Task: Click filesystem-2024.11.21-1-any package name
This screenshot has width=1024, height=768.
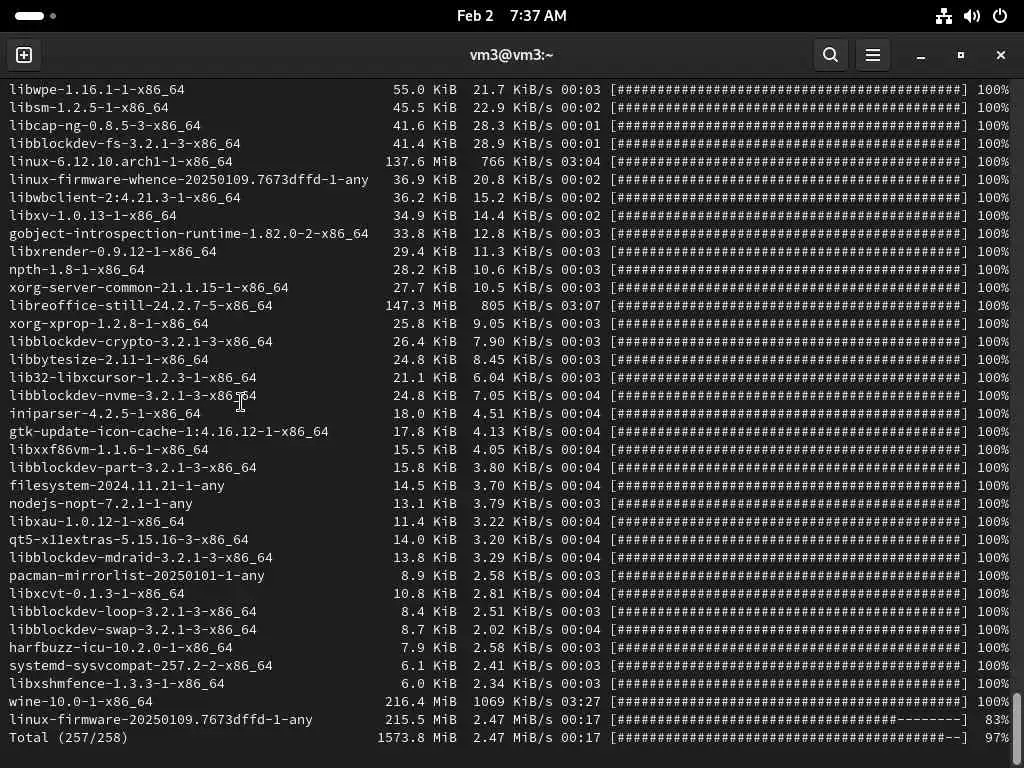Action: click(117, 485)
